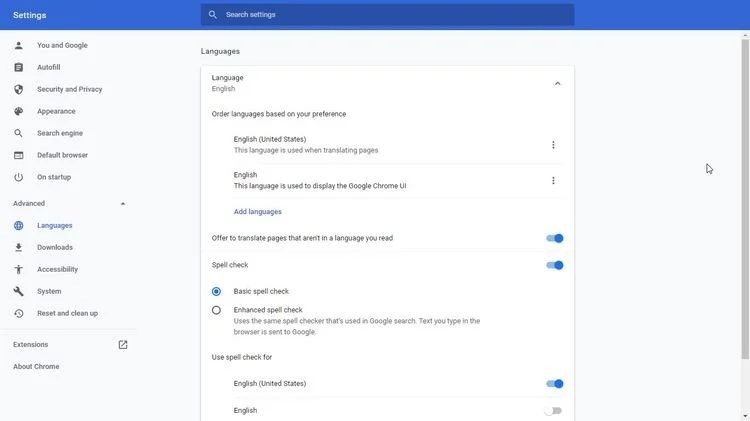Open more options for English (United States)
Image resolution: width=750 pixels, height=421 pixels.
pos(553,145)
